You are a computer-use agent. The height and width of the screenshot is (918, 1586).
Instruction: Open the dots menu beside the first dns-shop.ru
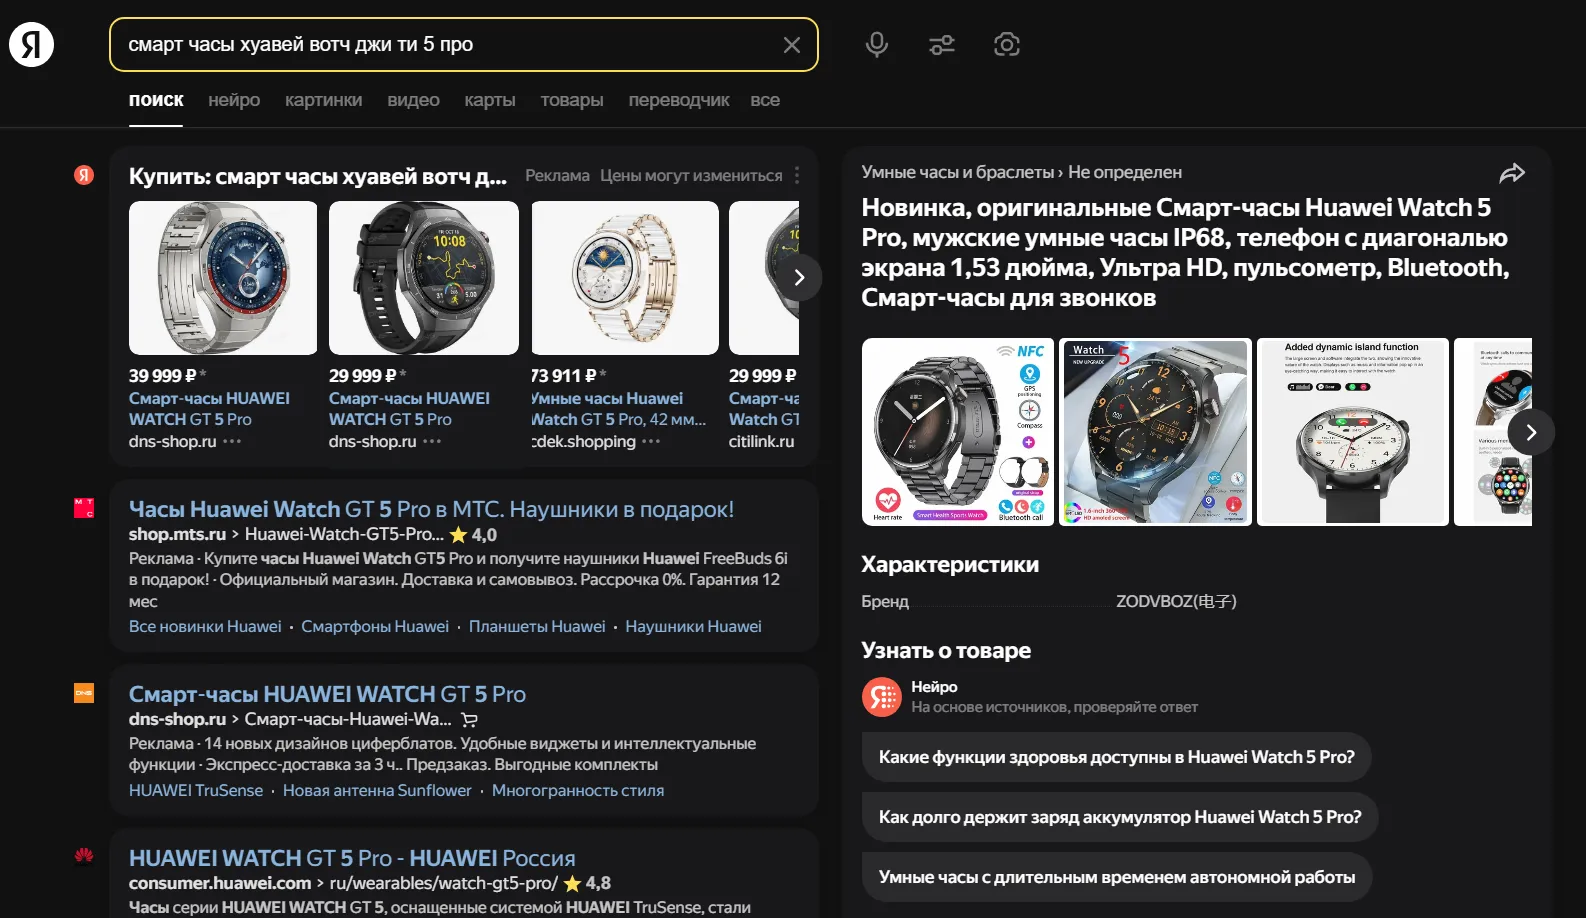click(x=232, y=441)
